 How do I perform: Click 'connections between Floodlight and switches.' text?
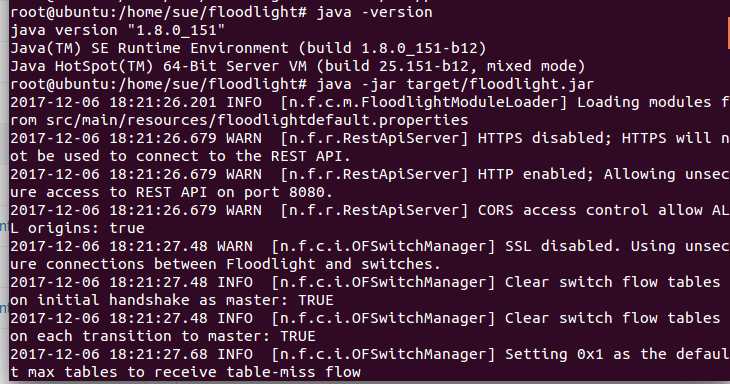tap(243, 264)
